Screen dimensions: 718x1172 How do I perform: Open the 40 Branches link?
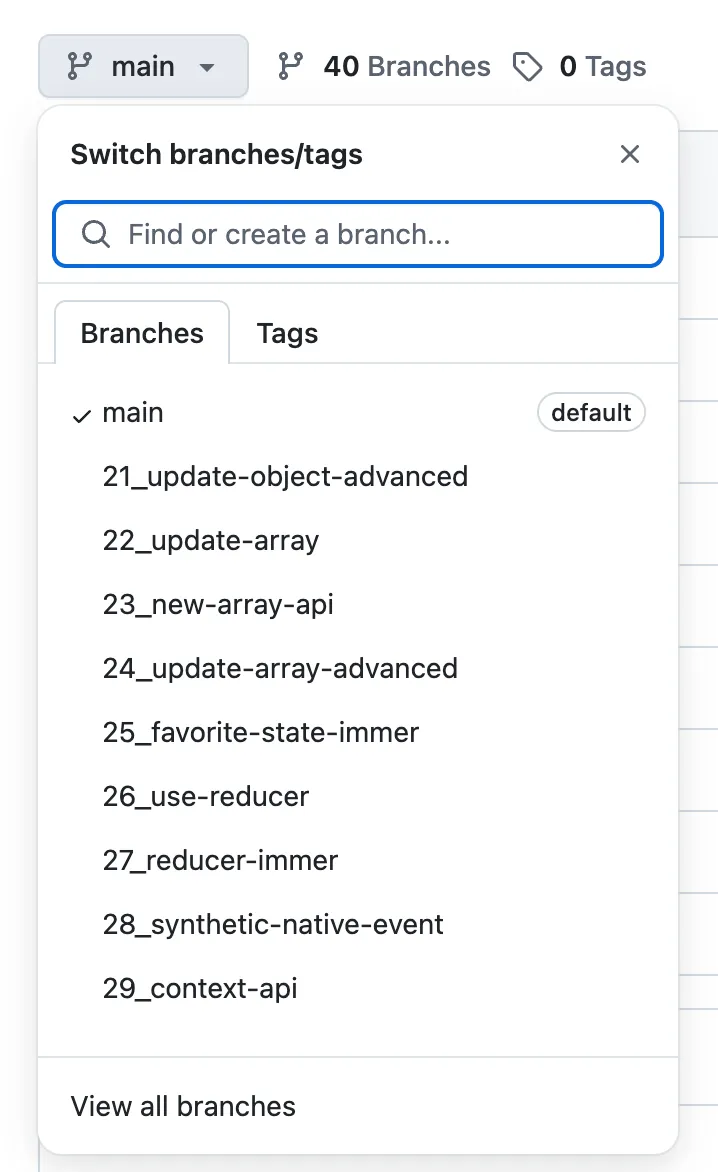tap(406, 67)
